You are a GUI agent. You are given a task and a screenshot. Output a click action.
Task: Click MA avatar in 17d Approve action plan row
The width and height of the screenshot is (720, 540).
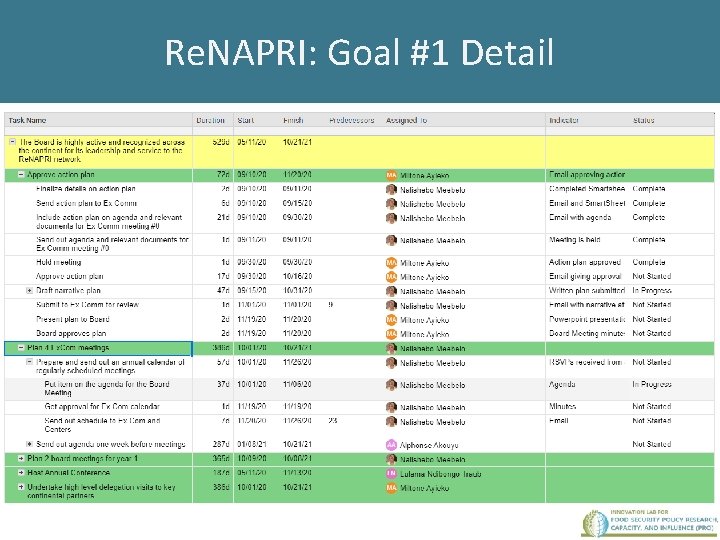pyautogui.click(x=391, y=277)
